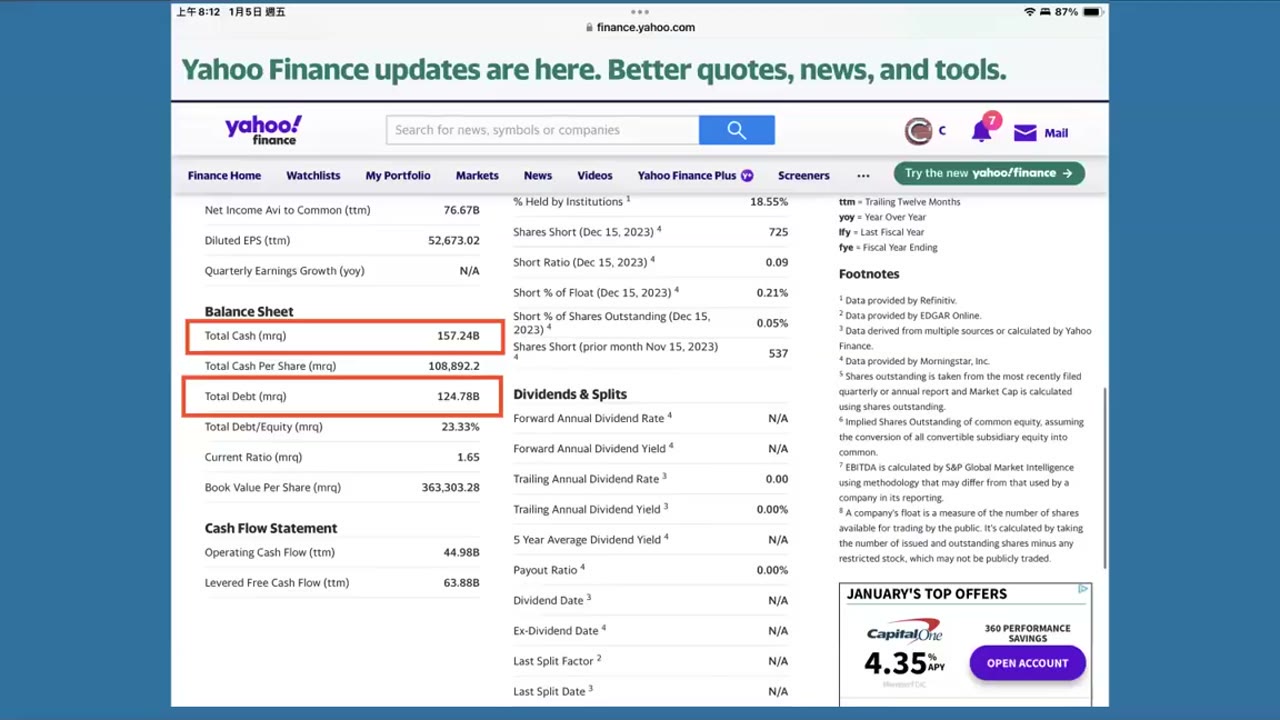
Task: Click Total Debt (mrq) row label
Action: [245, 397]
